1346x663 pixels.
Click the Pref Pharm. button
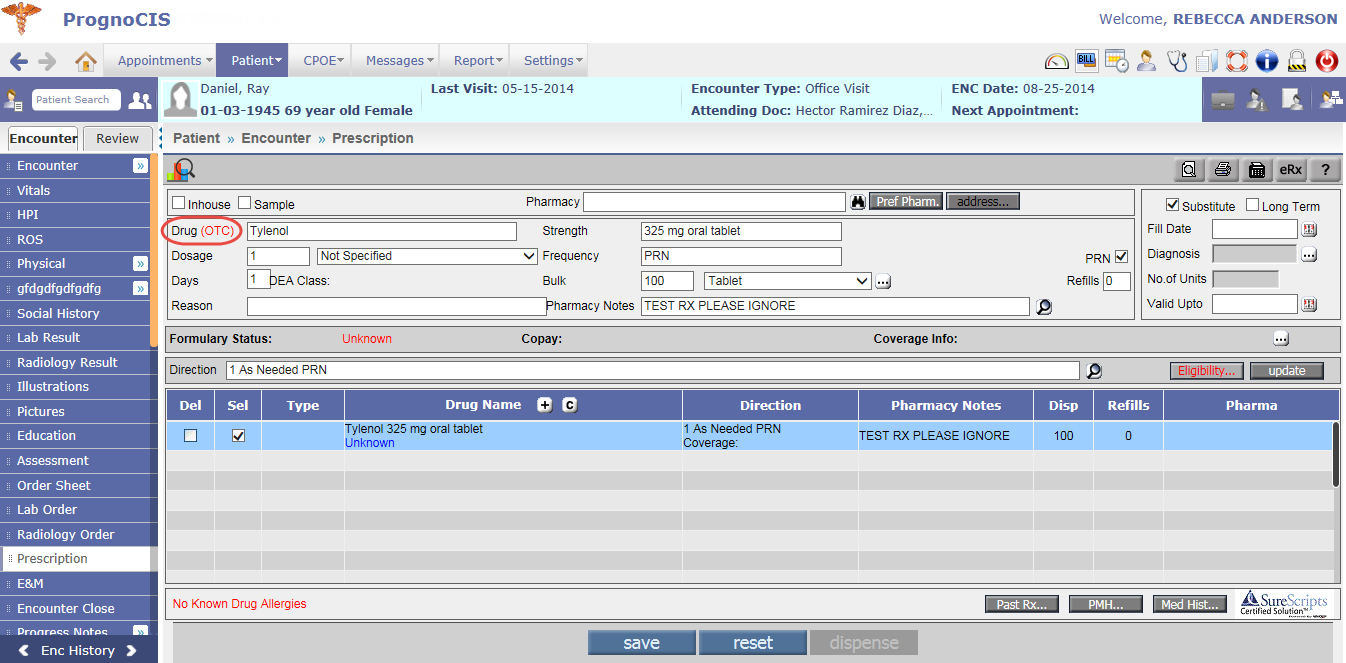[x=906, y=202]
